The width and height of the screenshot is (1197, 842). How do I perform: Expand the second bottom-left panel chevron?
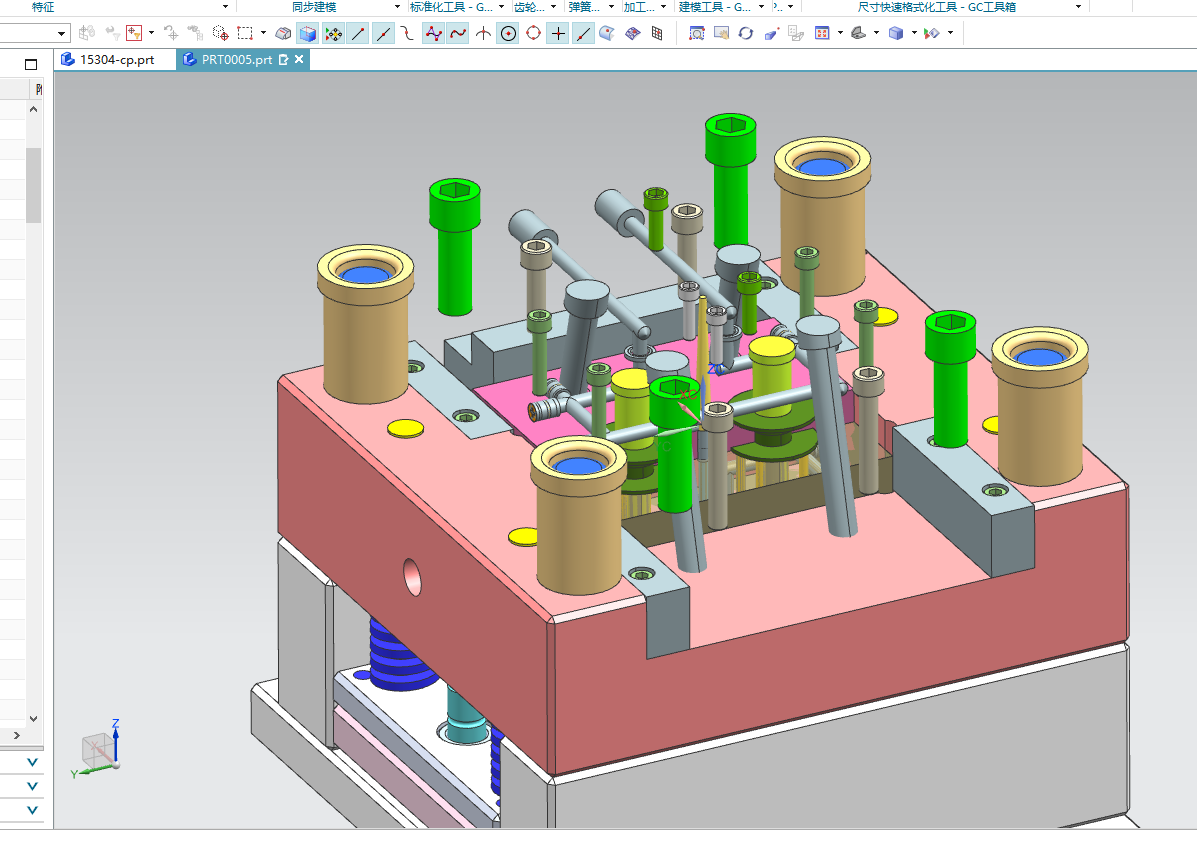[32, 786]
